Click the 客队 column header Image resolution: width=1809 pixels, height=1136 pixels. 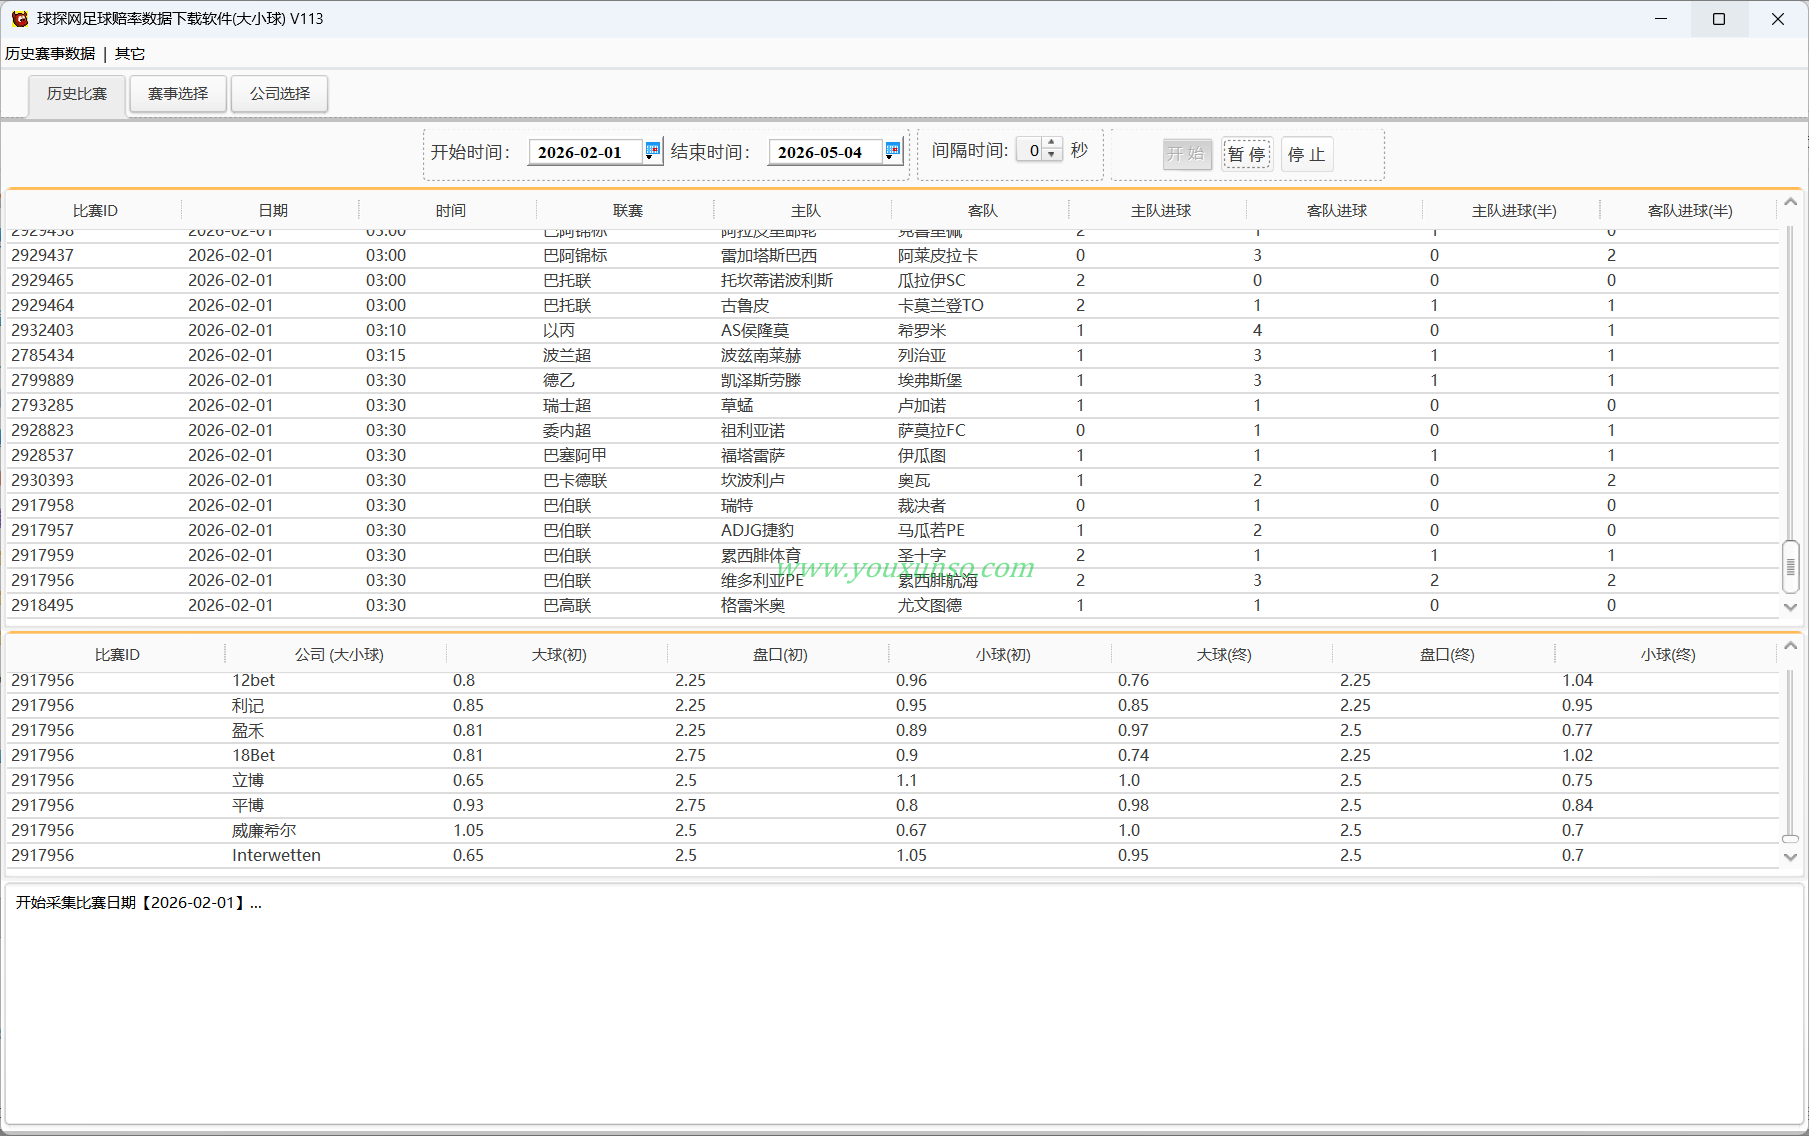[982, 211]
